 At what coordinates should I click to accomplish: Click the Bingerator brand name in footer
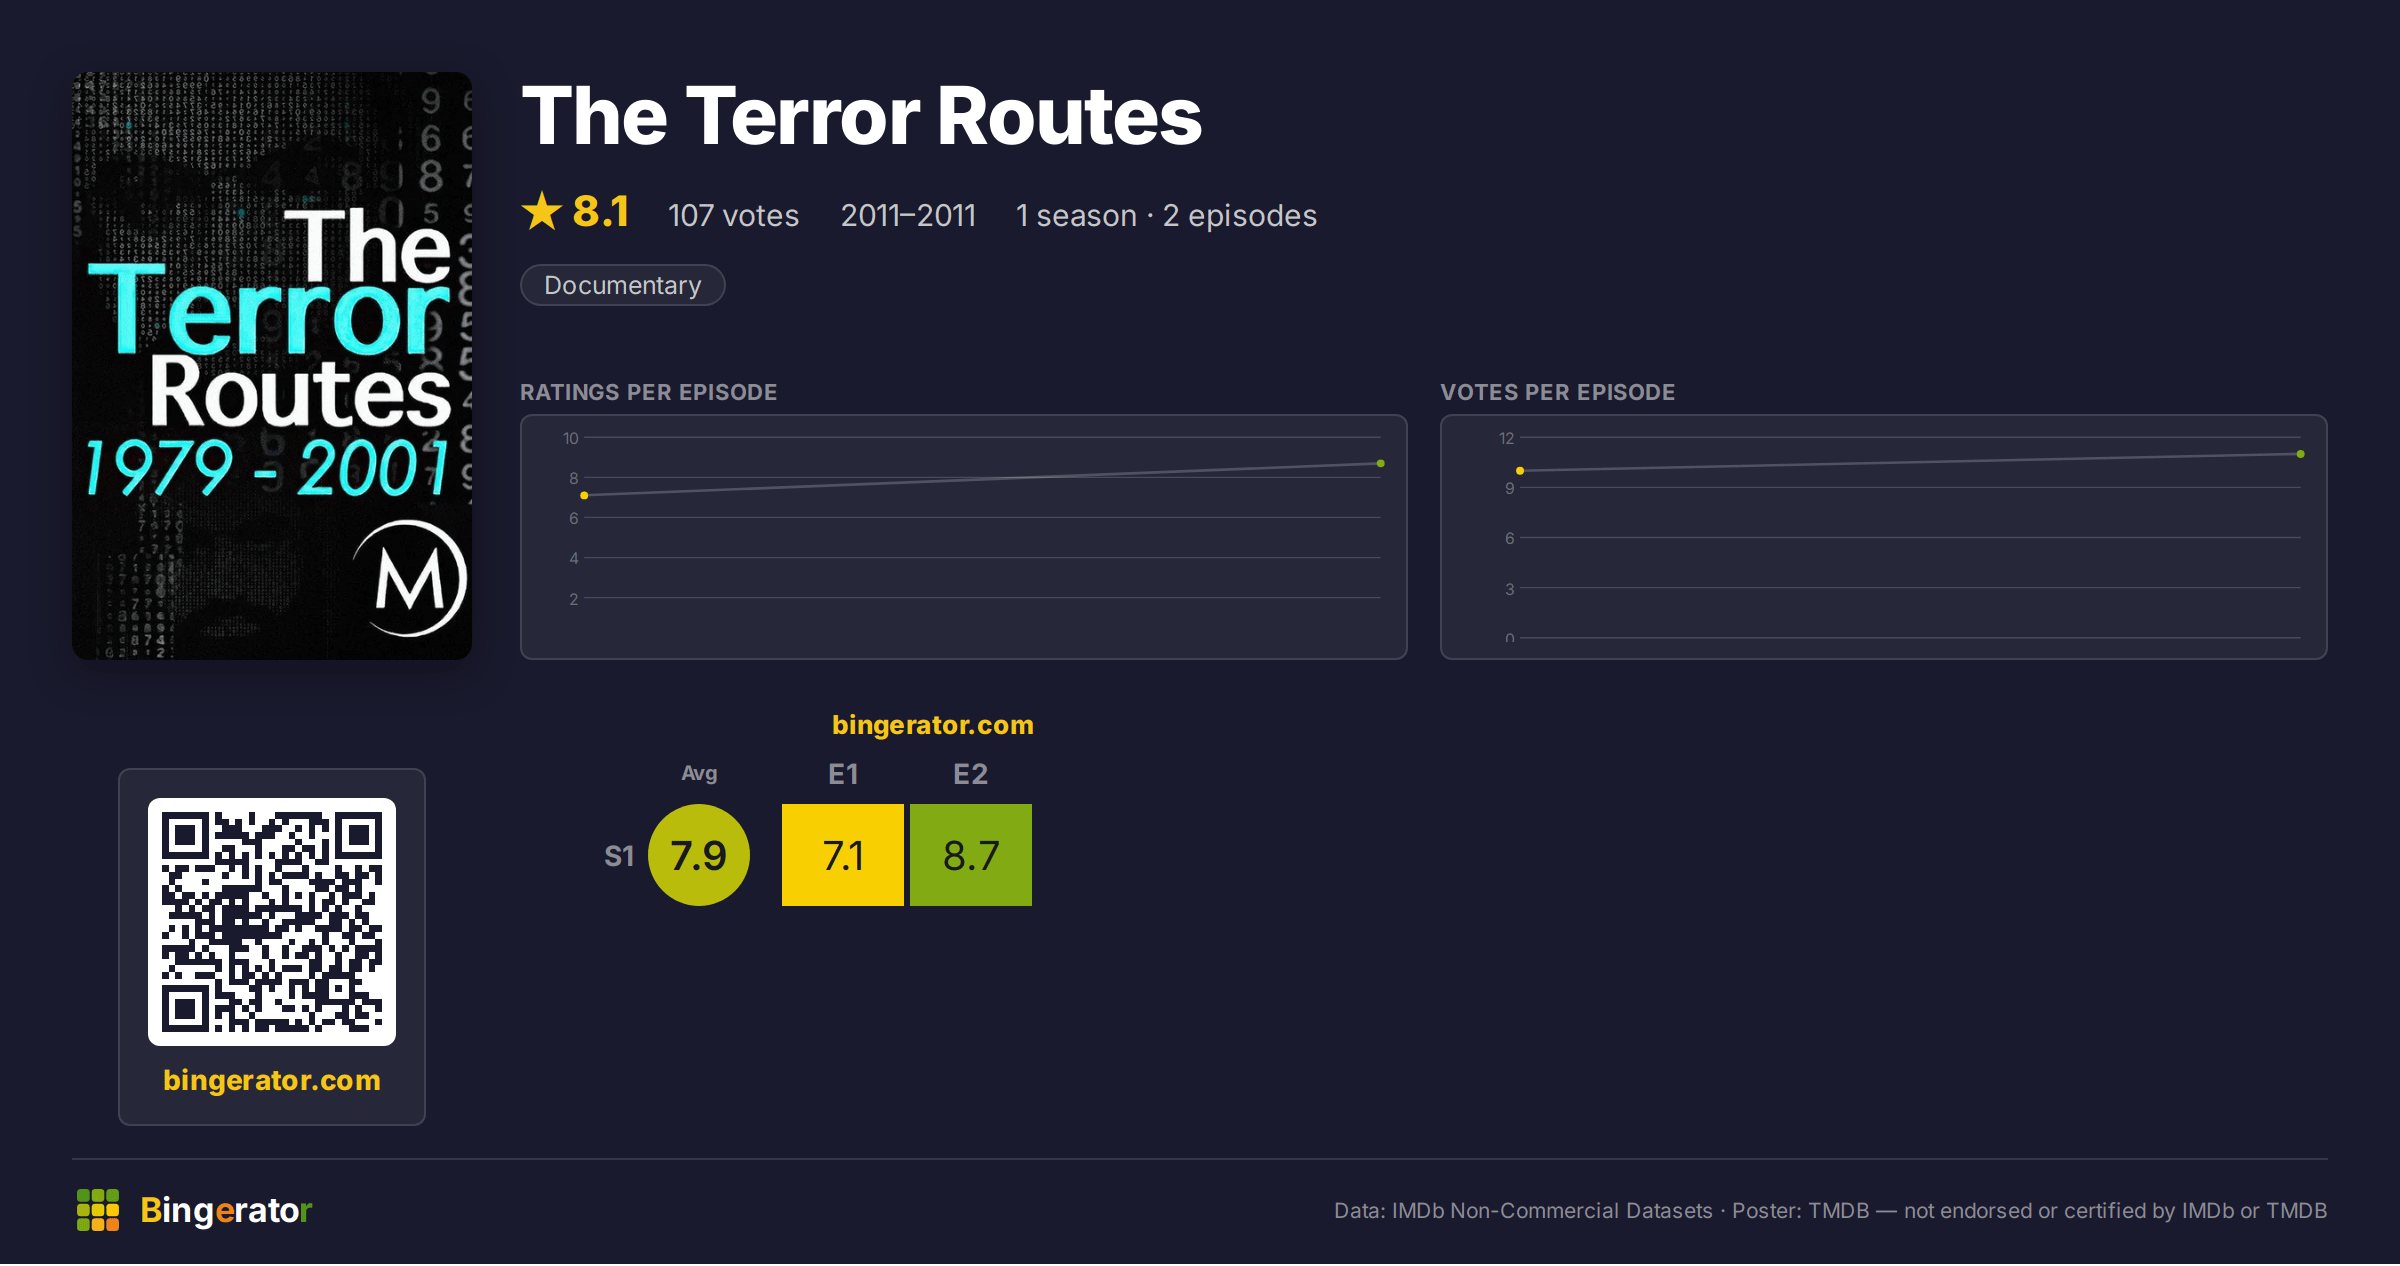(226, 1210)
